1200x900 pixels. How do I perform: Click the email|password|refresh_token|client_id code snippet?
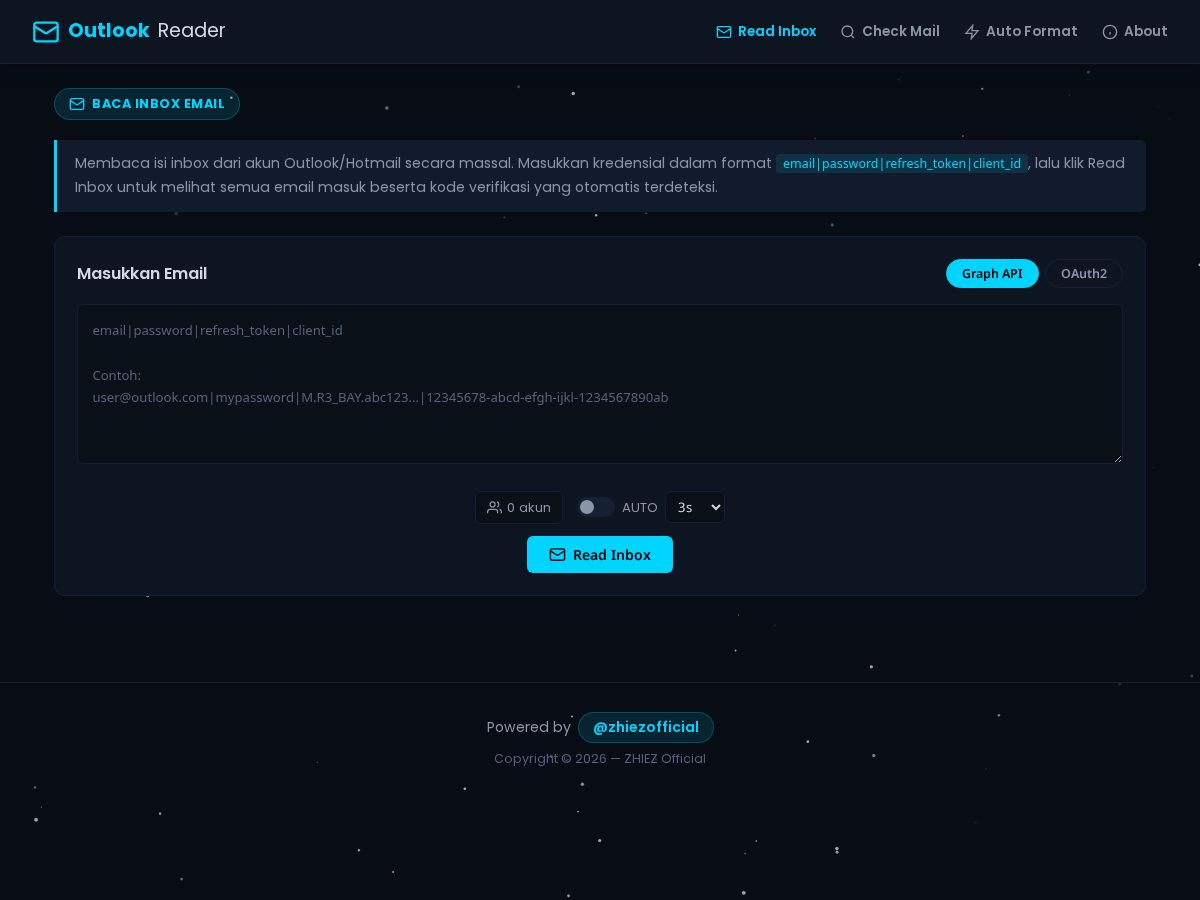902,163
